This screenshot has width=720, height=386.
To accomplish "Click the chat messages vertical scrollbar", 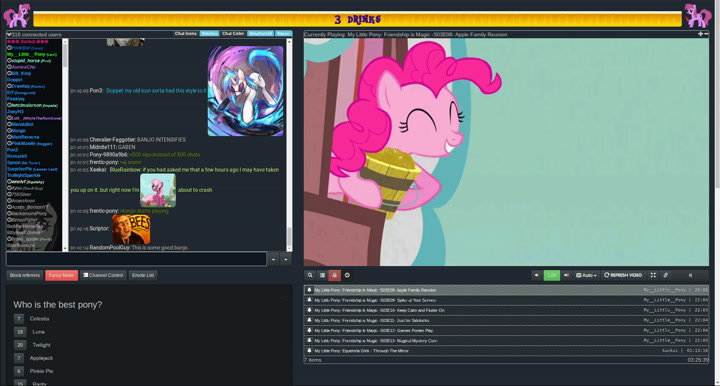I will pos(289,145).
